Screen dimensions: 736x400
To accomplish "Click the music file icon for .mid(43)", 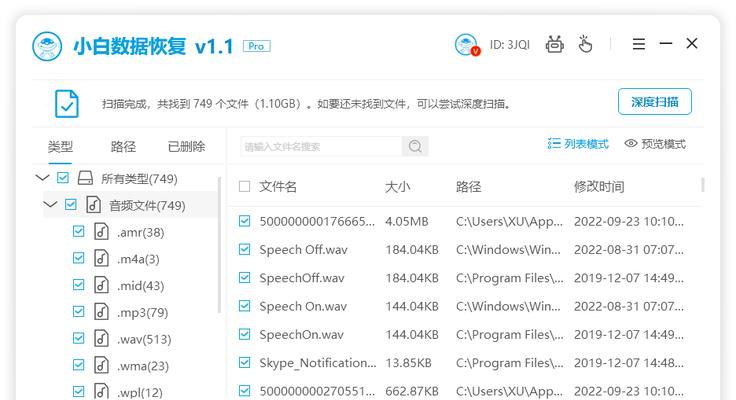I will 101,285.
